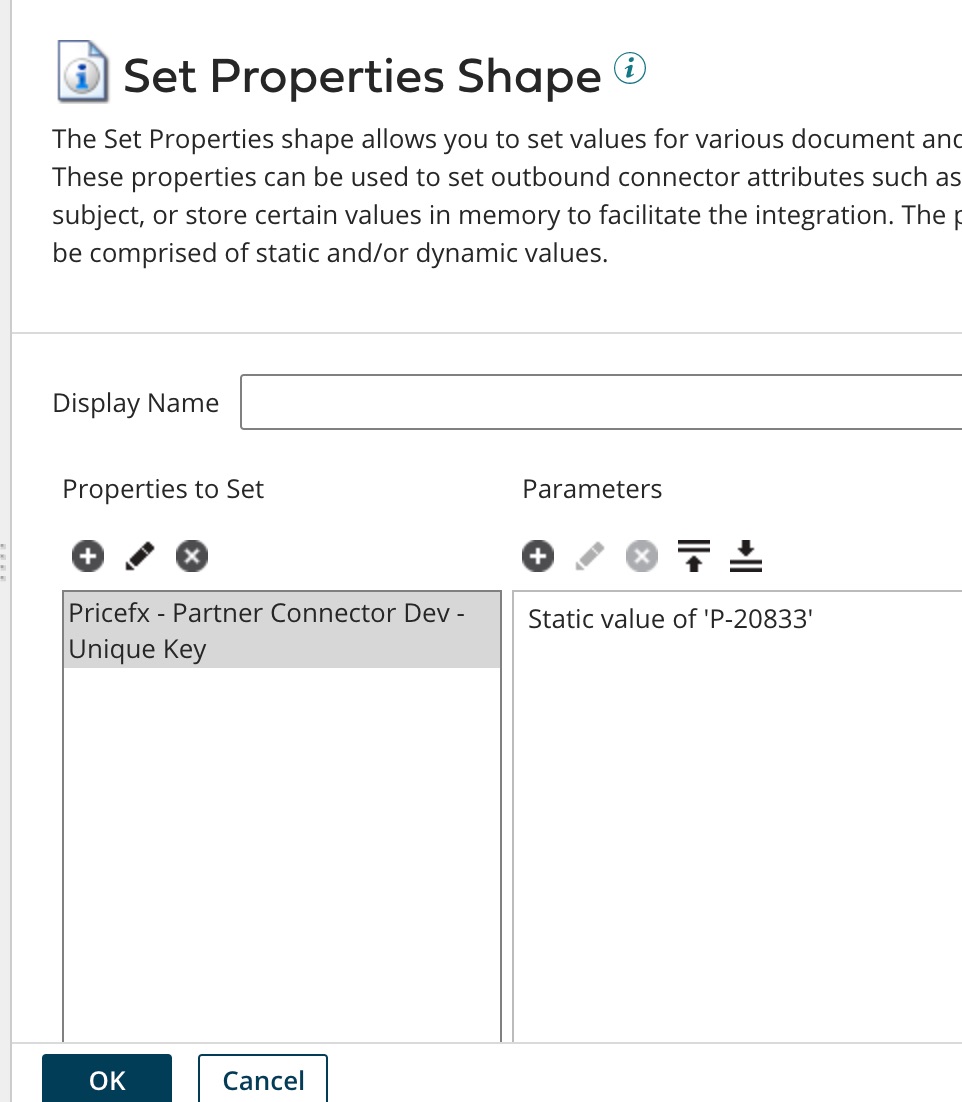Click the document icon left of the title

[81, 73]
